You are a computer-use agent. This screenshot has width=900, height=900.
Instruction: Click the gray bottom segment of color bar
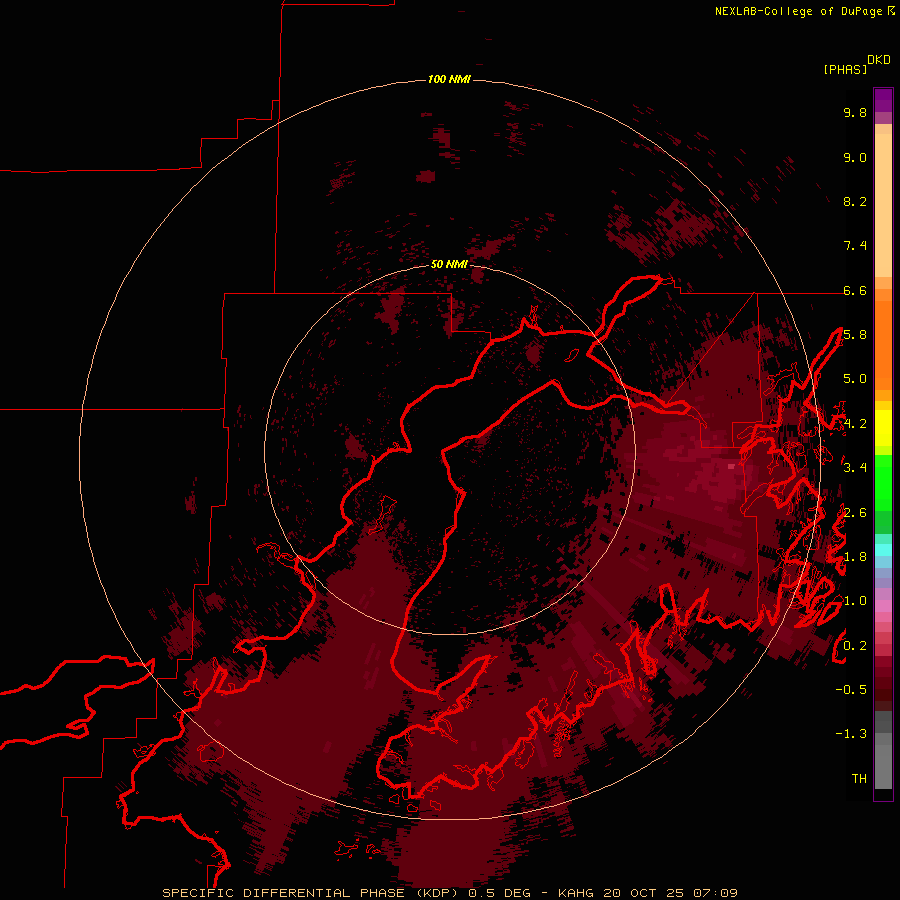tap(883, 761)
